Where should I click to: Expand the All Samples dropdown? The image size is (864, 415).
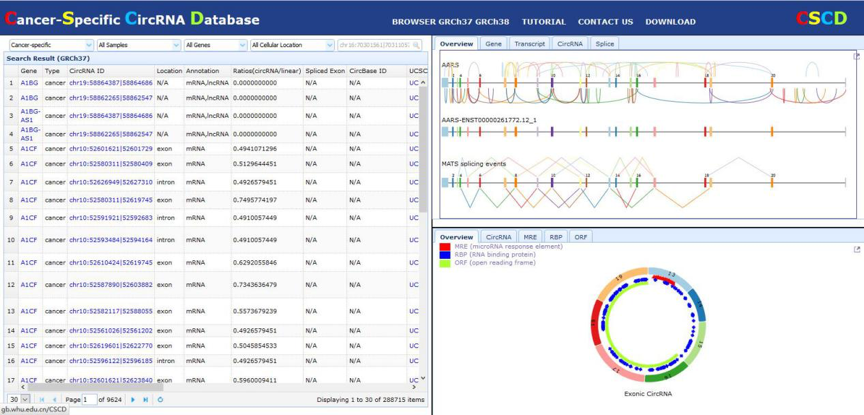point(138,45)
